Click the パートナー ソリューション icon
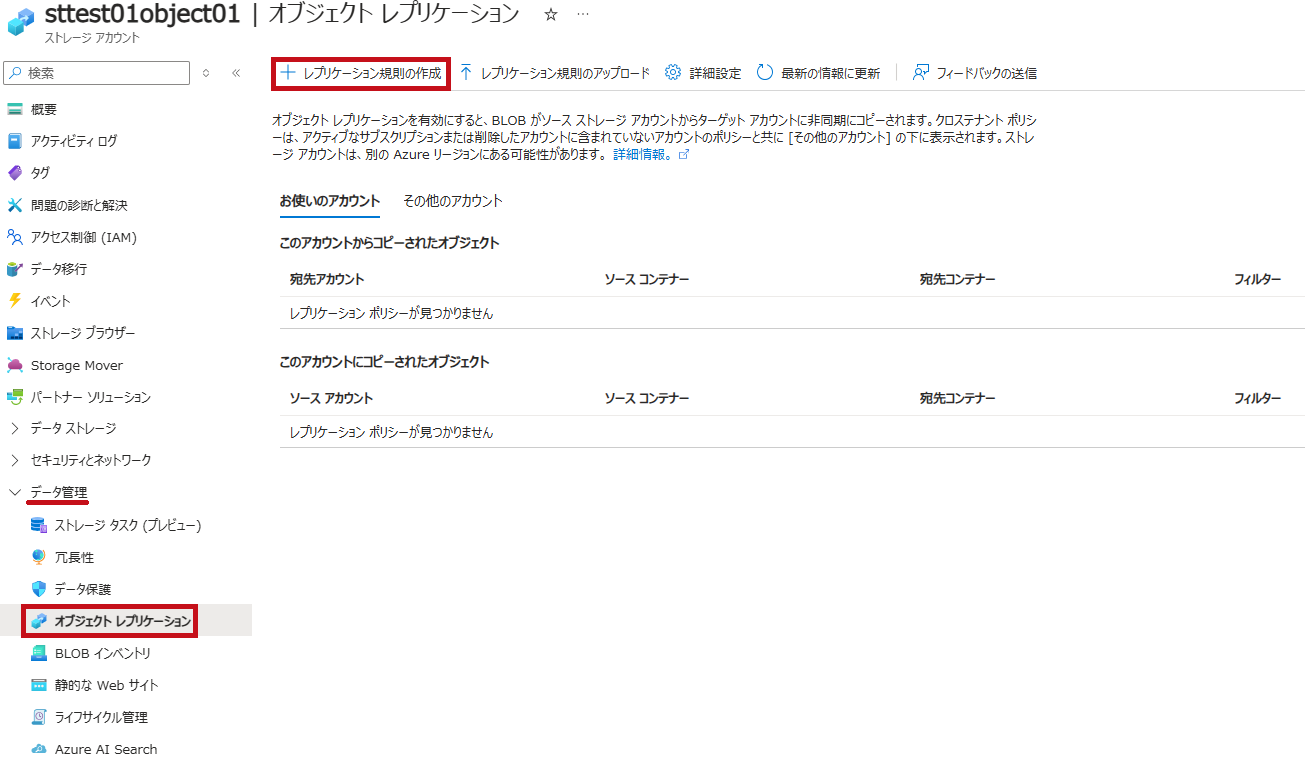This screenshot has height=763, width=1305. point(14,397)
